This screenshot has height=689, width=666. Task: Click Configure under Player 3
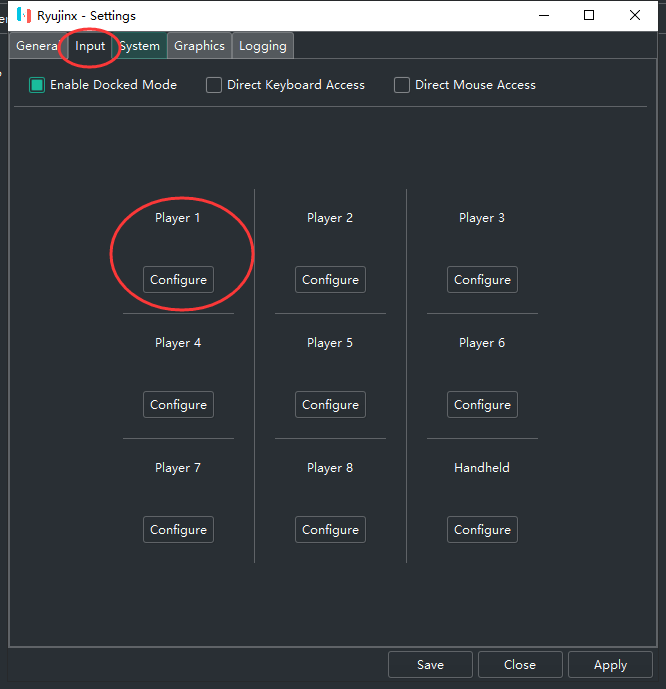coord(482,280)
